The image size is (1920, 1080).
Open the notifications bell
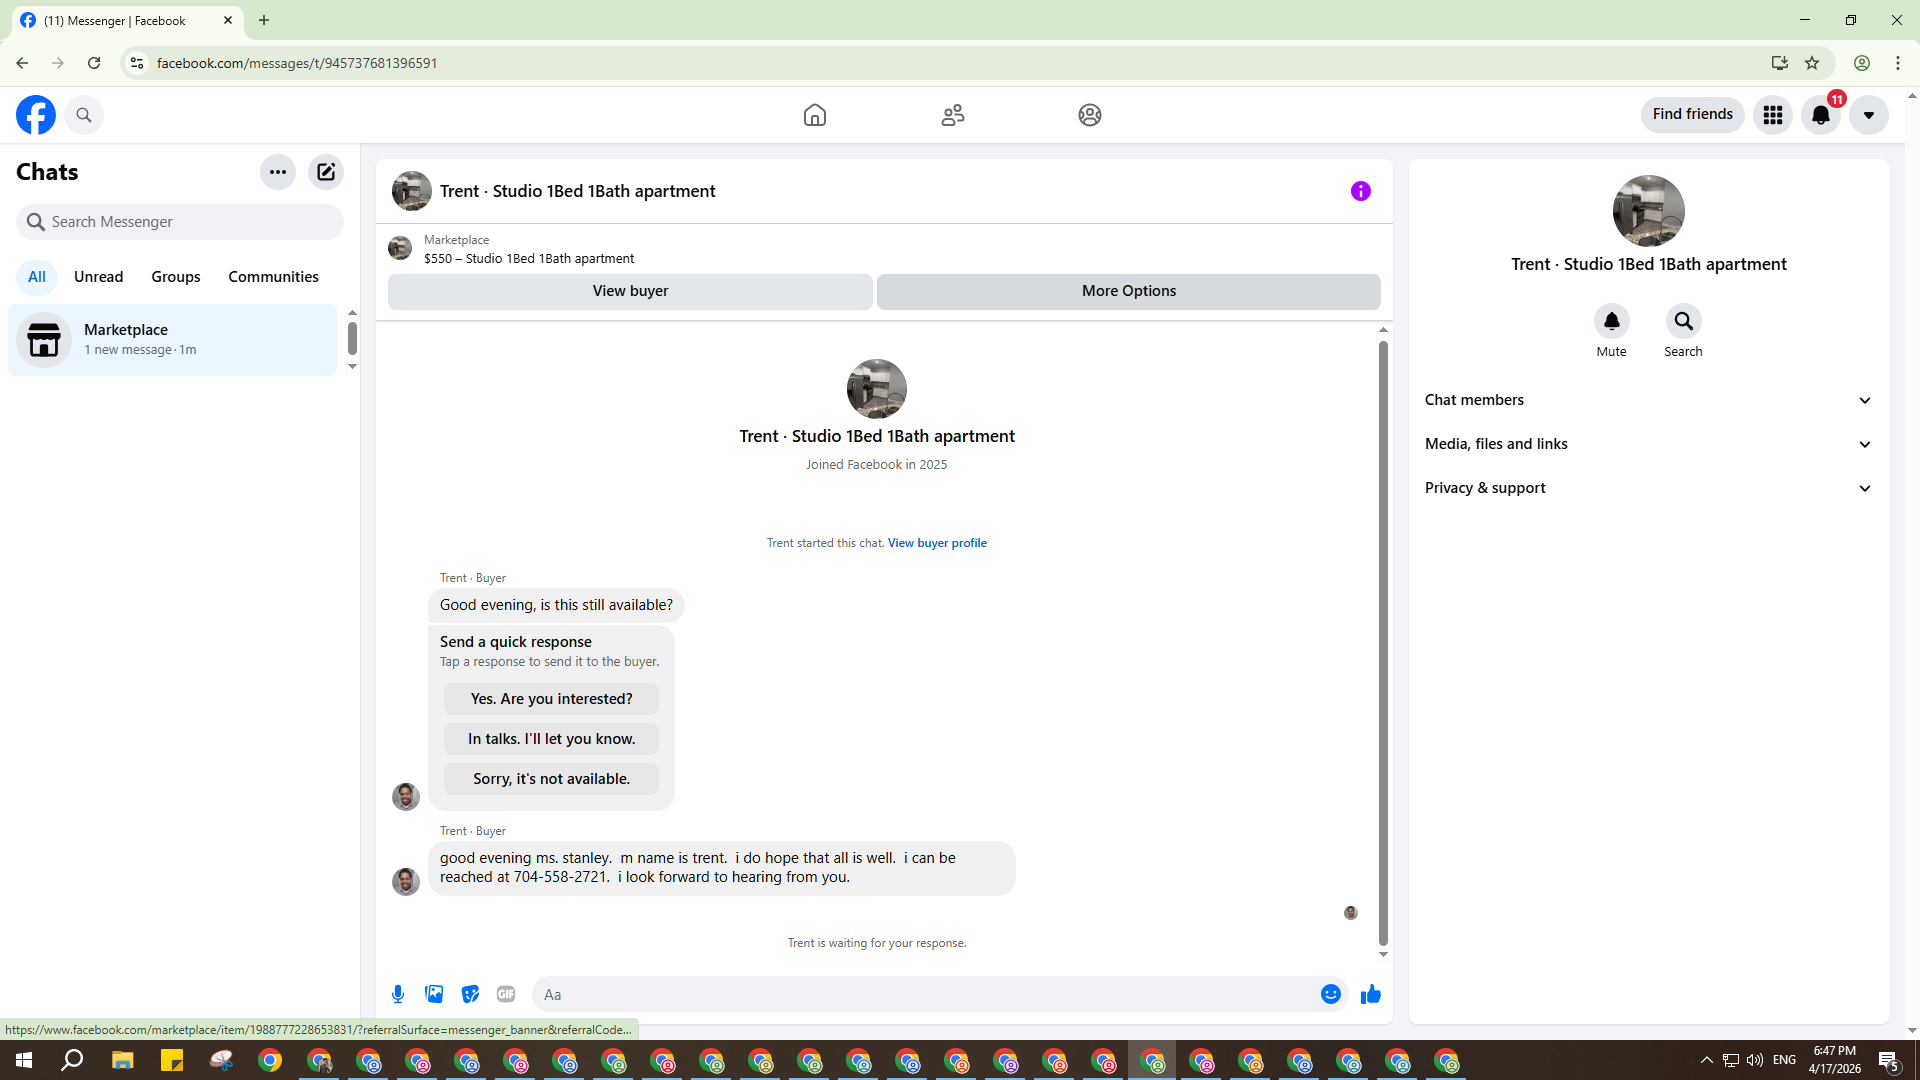pos(1820,115)
